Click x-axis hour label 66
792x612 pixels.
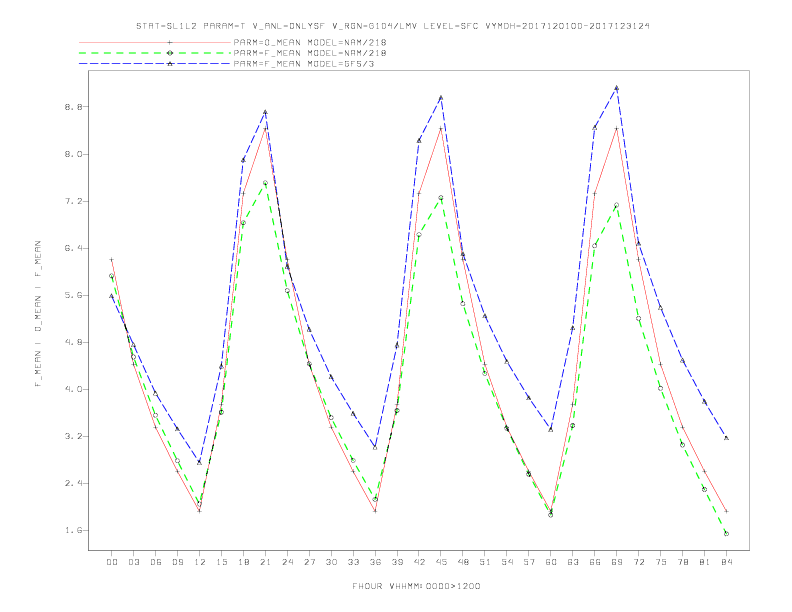pyautogui.click(x=595, y=562)
